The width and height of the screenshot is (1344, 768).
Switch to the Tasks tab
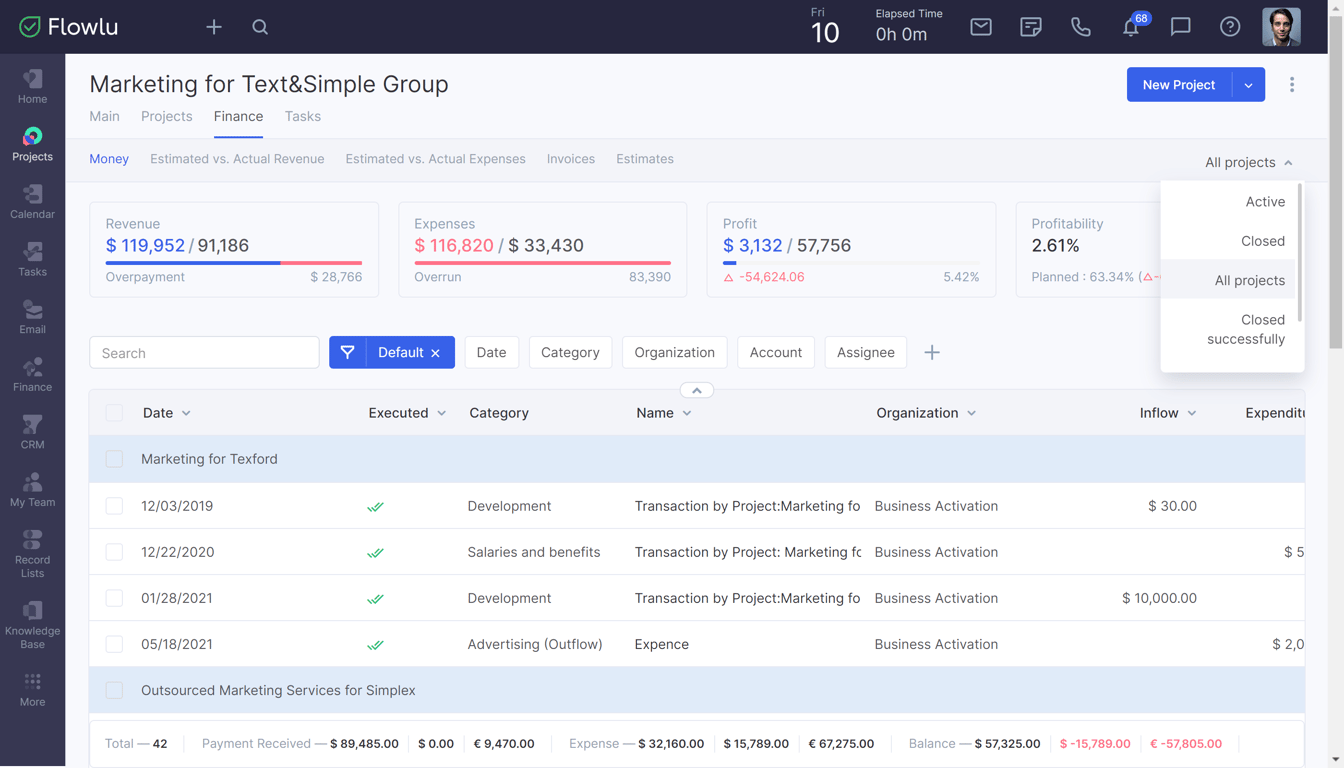tap(302, 116)
